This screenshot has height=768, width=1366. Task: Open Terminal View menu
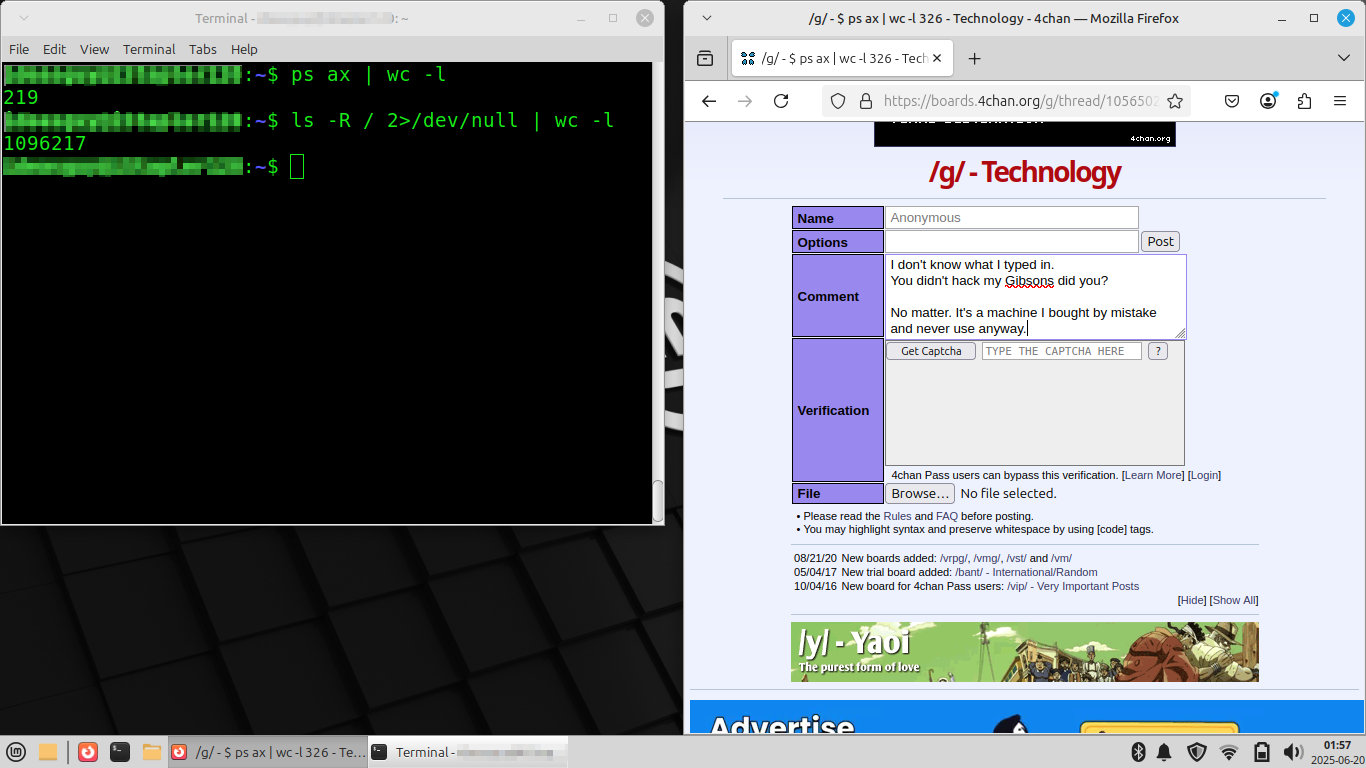click(94, 49)
